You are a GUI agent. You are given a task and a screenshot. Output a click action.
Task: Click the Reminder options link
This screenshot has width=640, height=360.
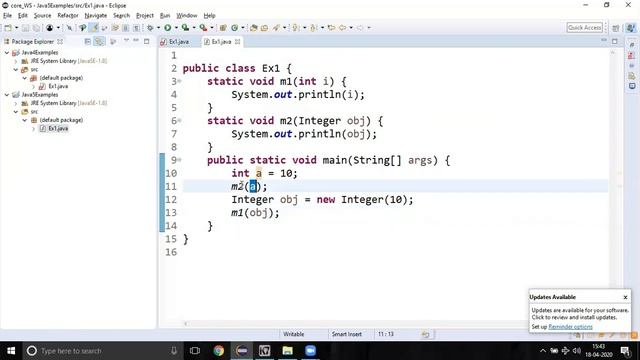click(570, 327)
